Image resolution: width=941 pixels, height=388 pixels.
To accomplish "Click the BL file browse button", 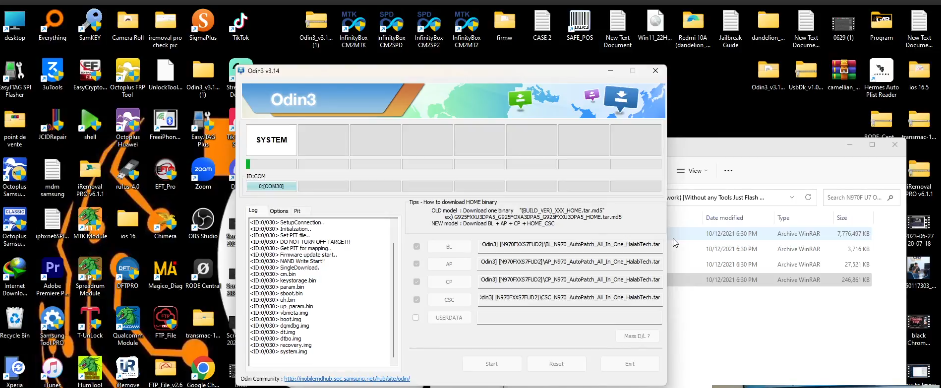I will coord(449,246).
